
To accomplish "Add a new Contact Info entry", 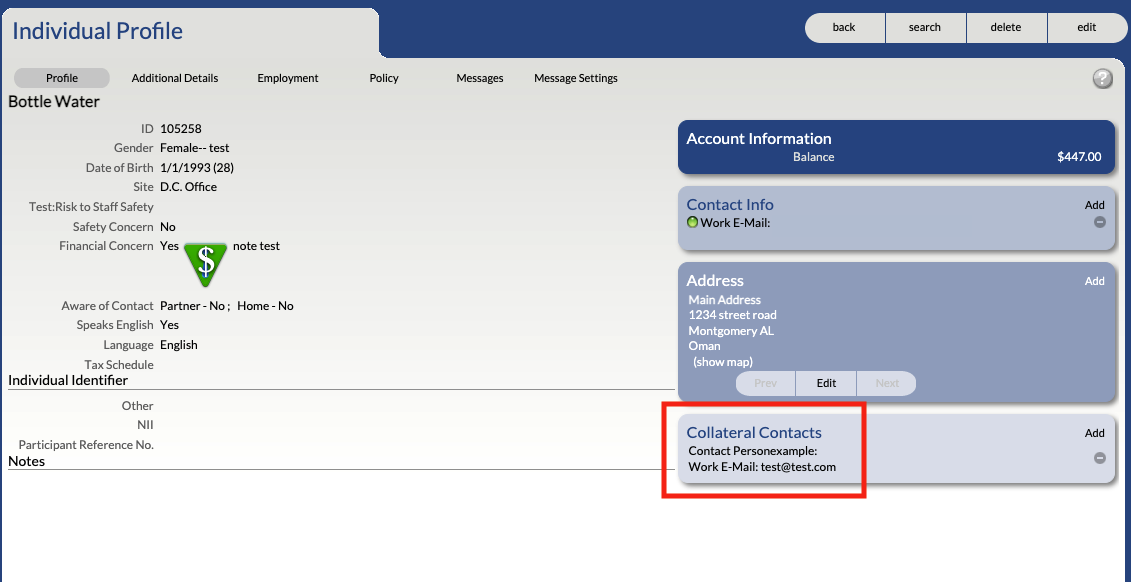I will click(1094, 205).
